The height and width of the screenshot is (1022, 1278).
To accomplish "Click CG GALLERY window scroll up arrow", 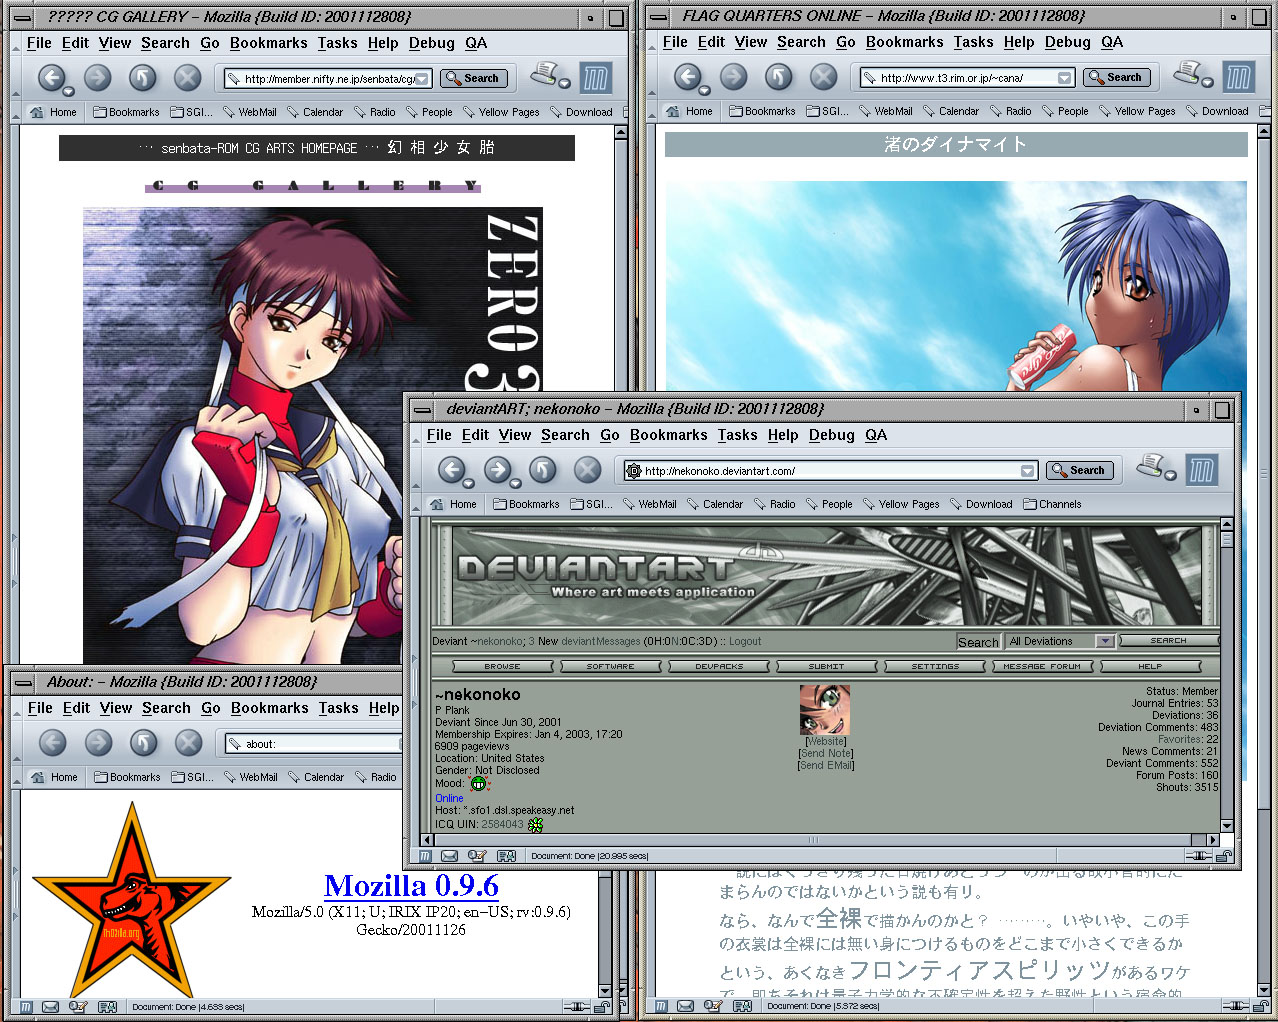I will (x=620, y=132).
